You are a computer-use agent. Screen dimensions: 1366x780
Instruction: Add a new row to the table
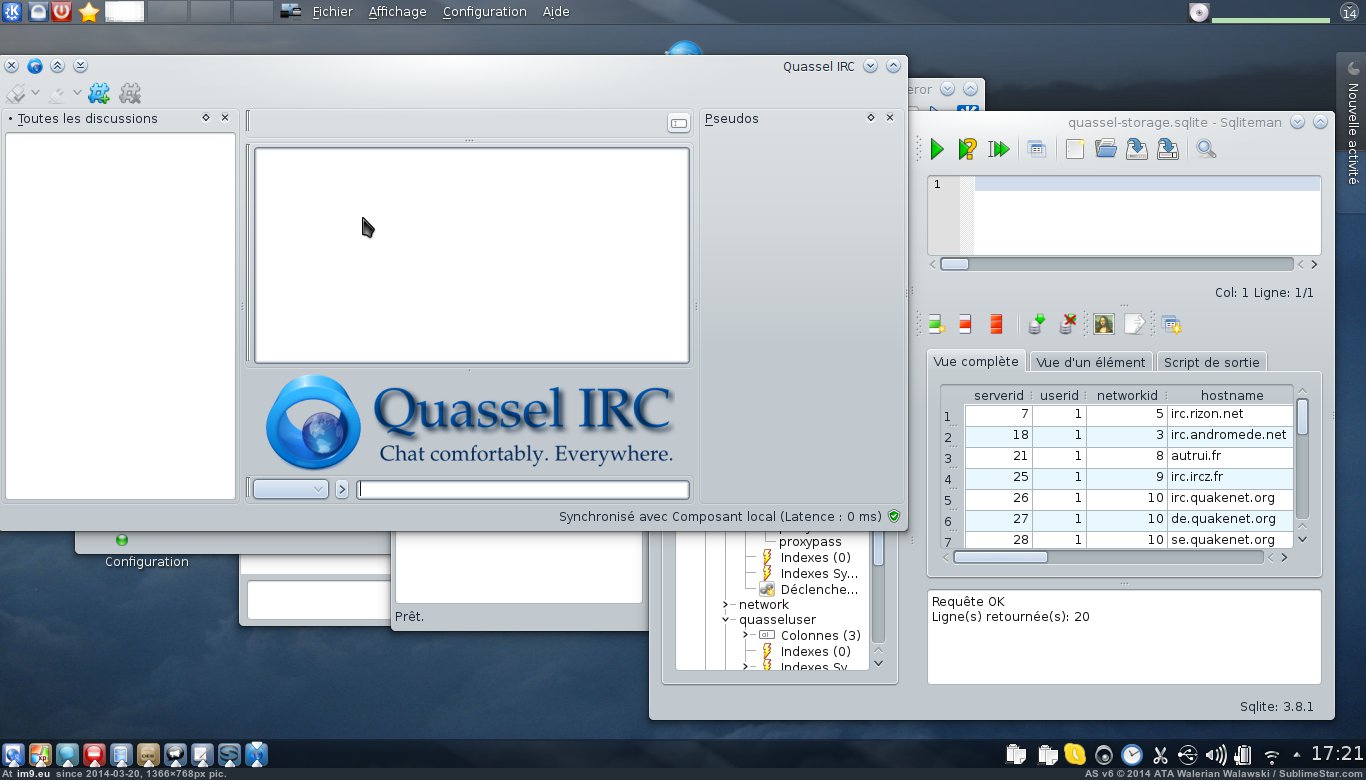[x=936, y=324]
